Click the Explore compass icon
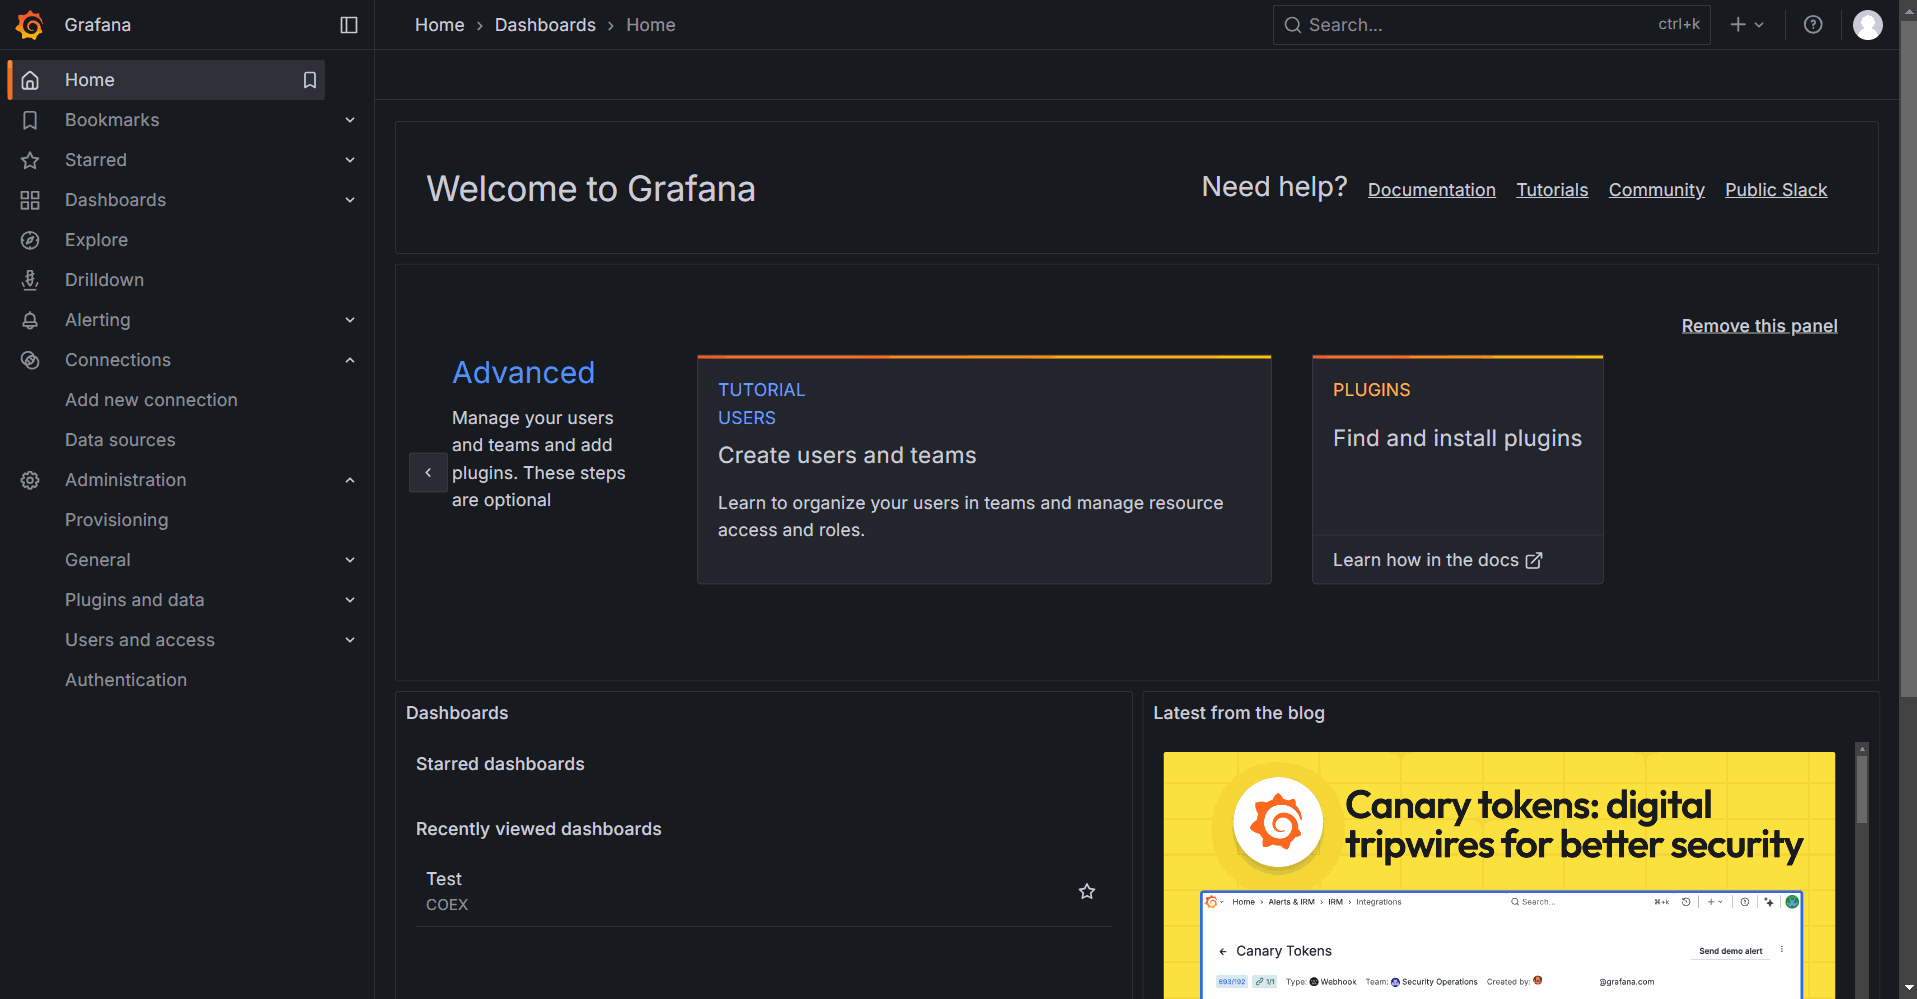Image resolution: width=1917 pixels, height=999 pixels. coord(30,240)
